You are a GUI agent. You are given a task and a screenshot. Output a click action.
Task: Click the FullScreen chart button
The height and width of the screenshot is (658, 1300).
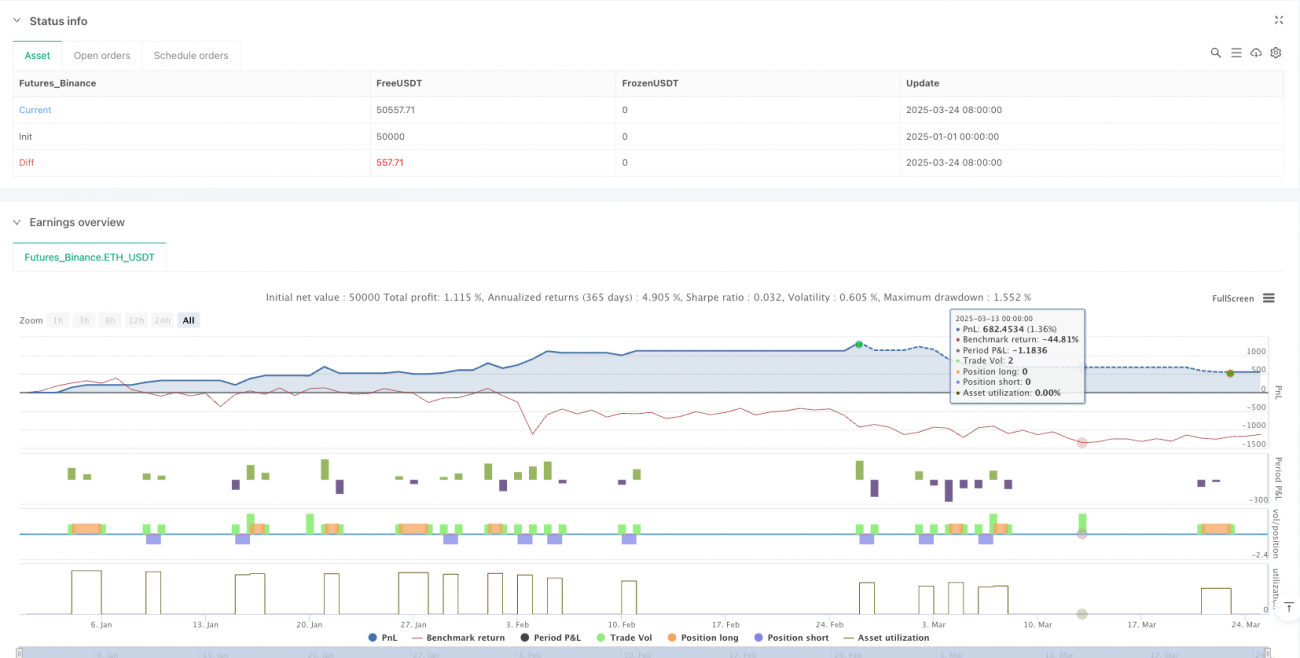(x=1230, y=298)
